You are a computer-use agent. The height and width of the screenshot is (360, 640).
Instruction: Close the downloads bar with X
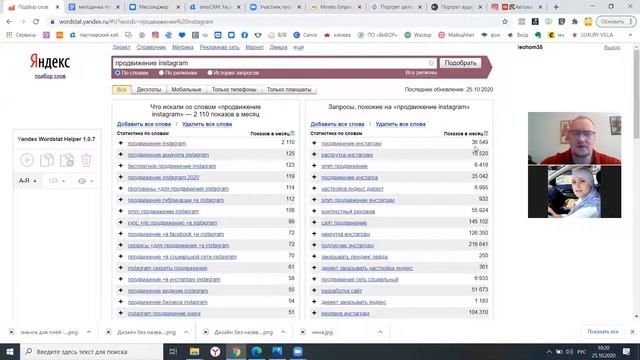[x=632, y=332]
